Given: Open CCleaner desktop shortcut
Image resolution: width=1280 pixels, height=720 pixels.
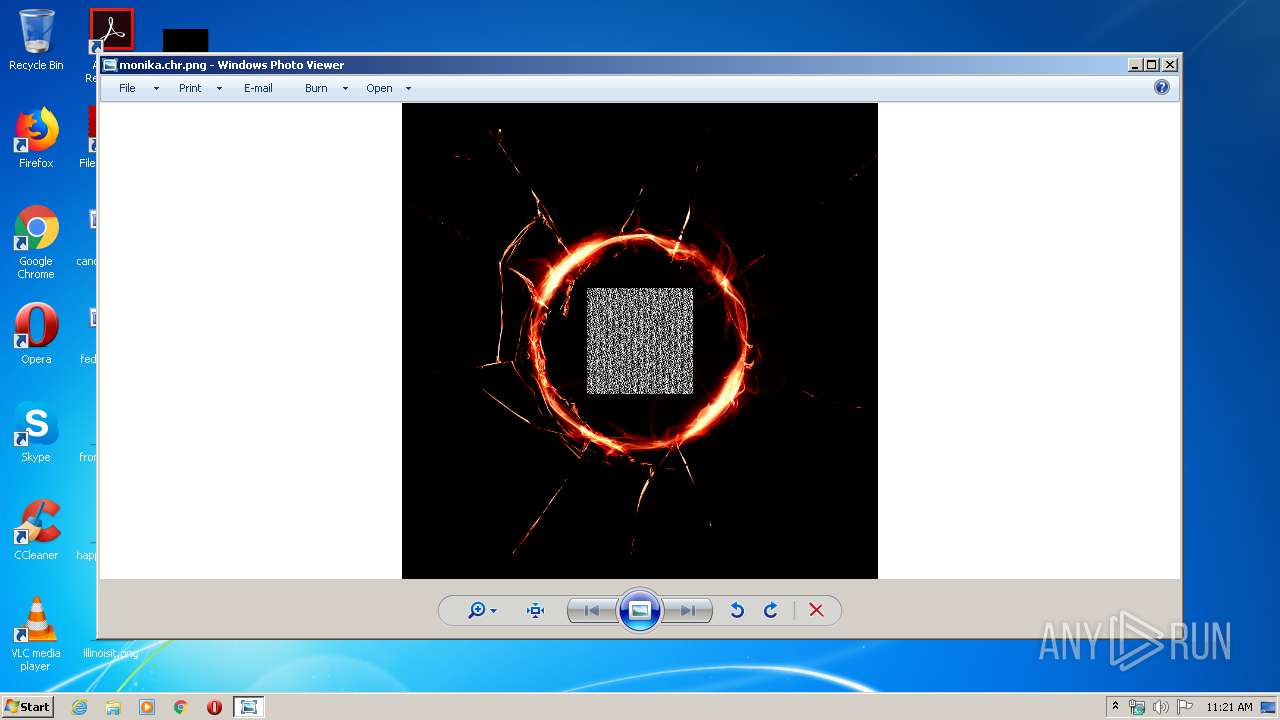Looking at the screenshot, I should click(36, 530).
